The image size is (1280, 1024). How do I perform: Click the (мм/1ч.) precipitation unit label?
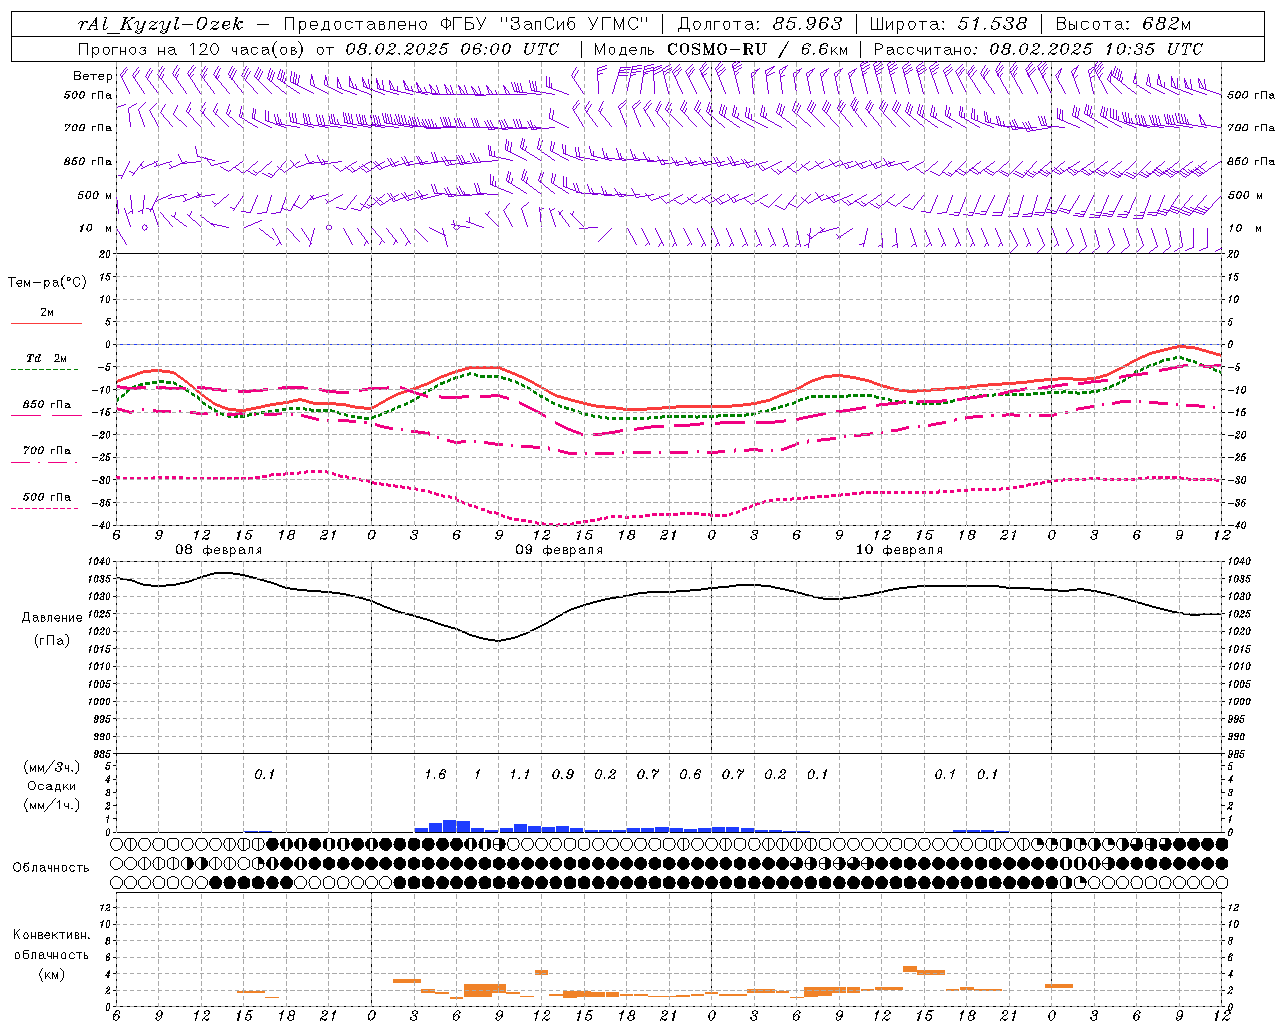[x=52, y=805]
